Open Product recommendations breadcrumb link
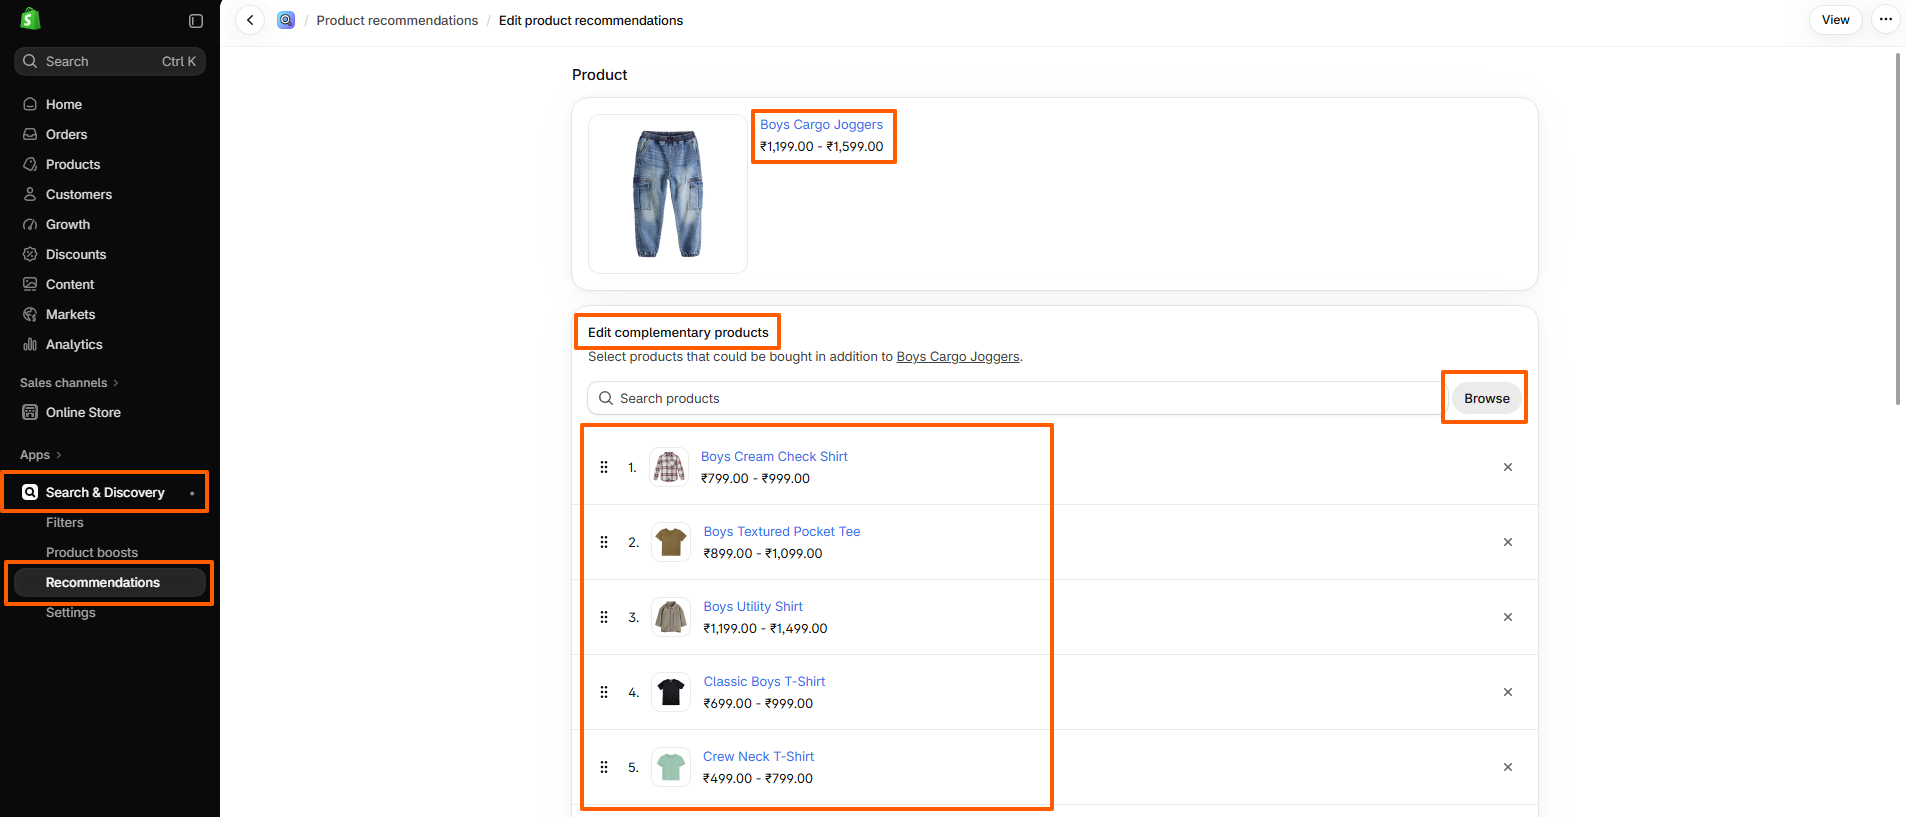Image resolution: width=1906 pixels, height=817 pixels. [397, 20]
